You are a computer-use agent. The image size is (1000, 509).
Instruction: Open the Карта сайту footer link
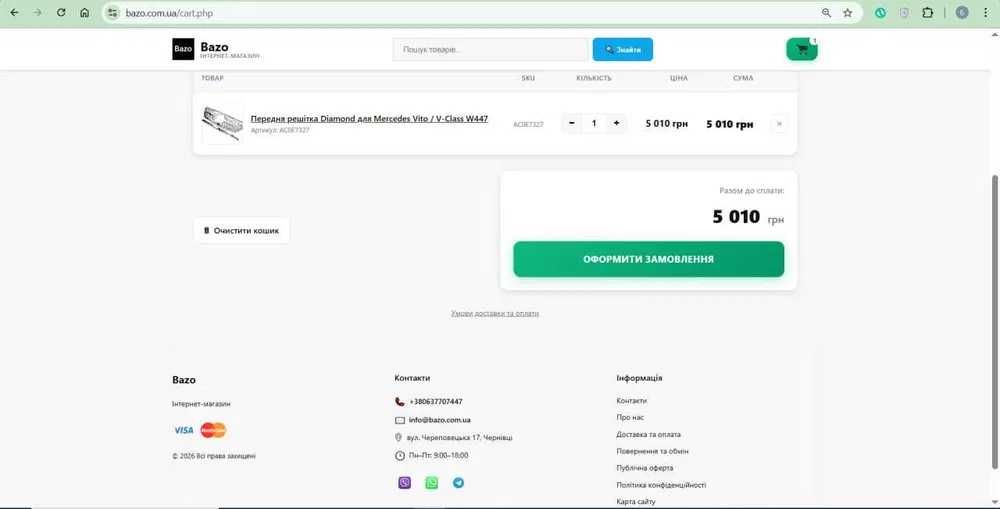(x=636, y=501)
